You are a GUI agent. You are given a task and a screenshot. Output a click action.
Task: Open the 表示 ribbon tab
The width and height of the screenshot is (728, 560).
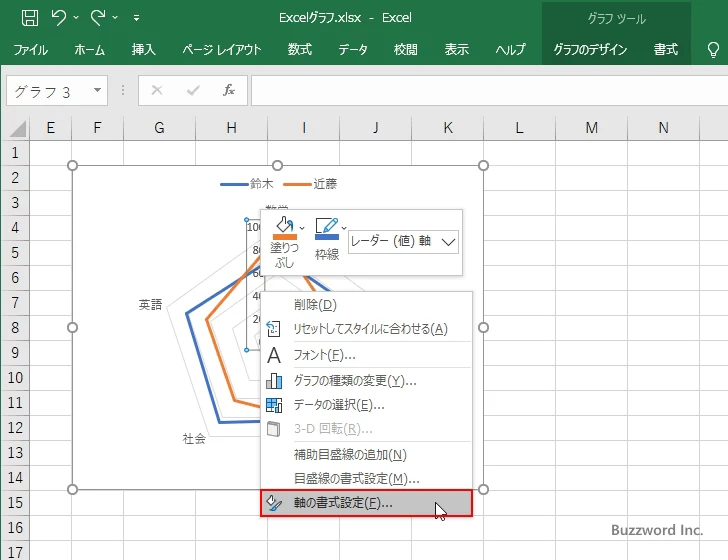tap(456, 50)
